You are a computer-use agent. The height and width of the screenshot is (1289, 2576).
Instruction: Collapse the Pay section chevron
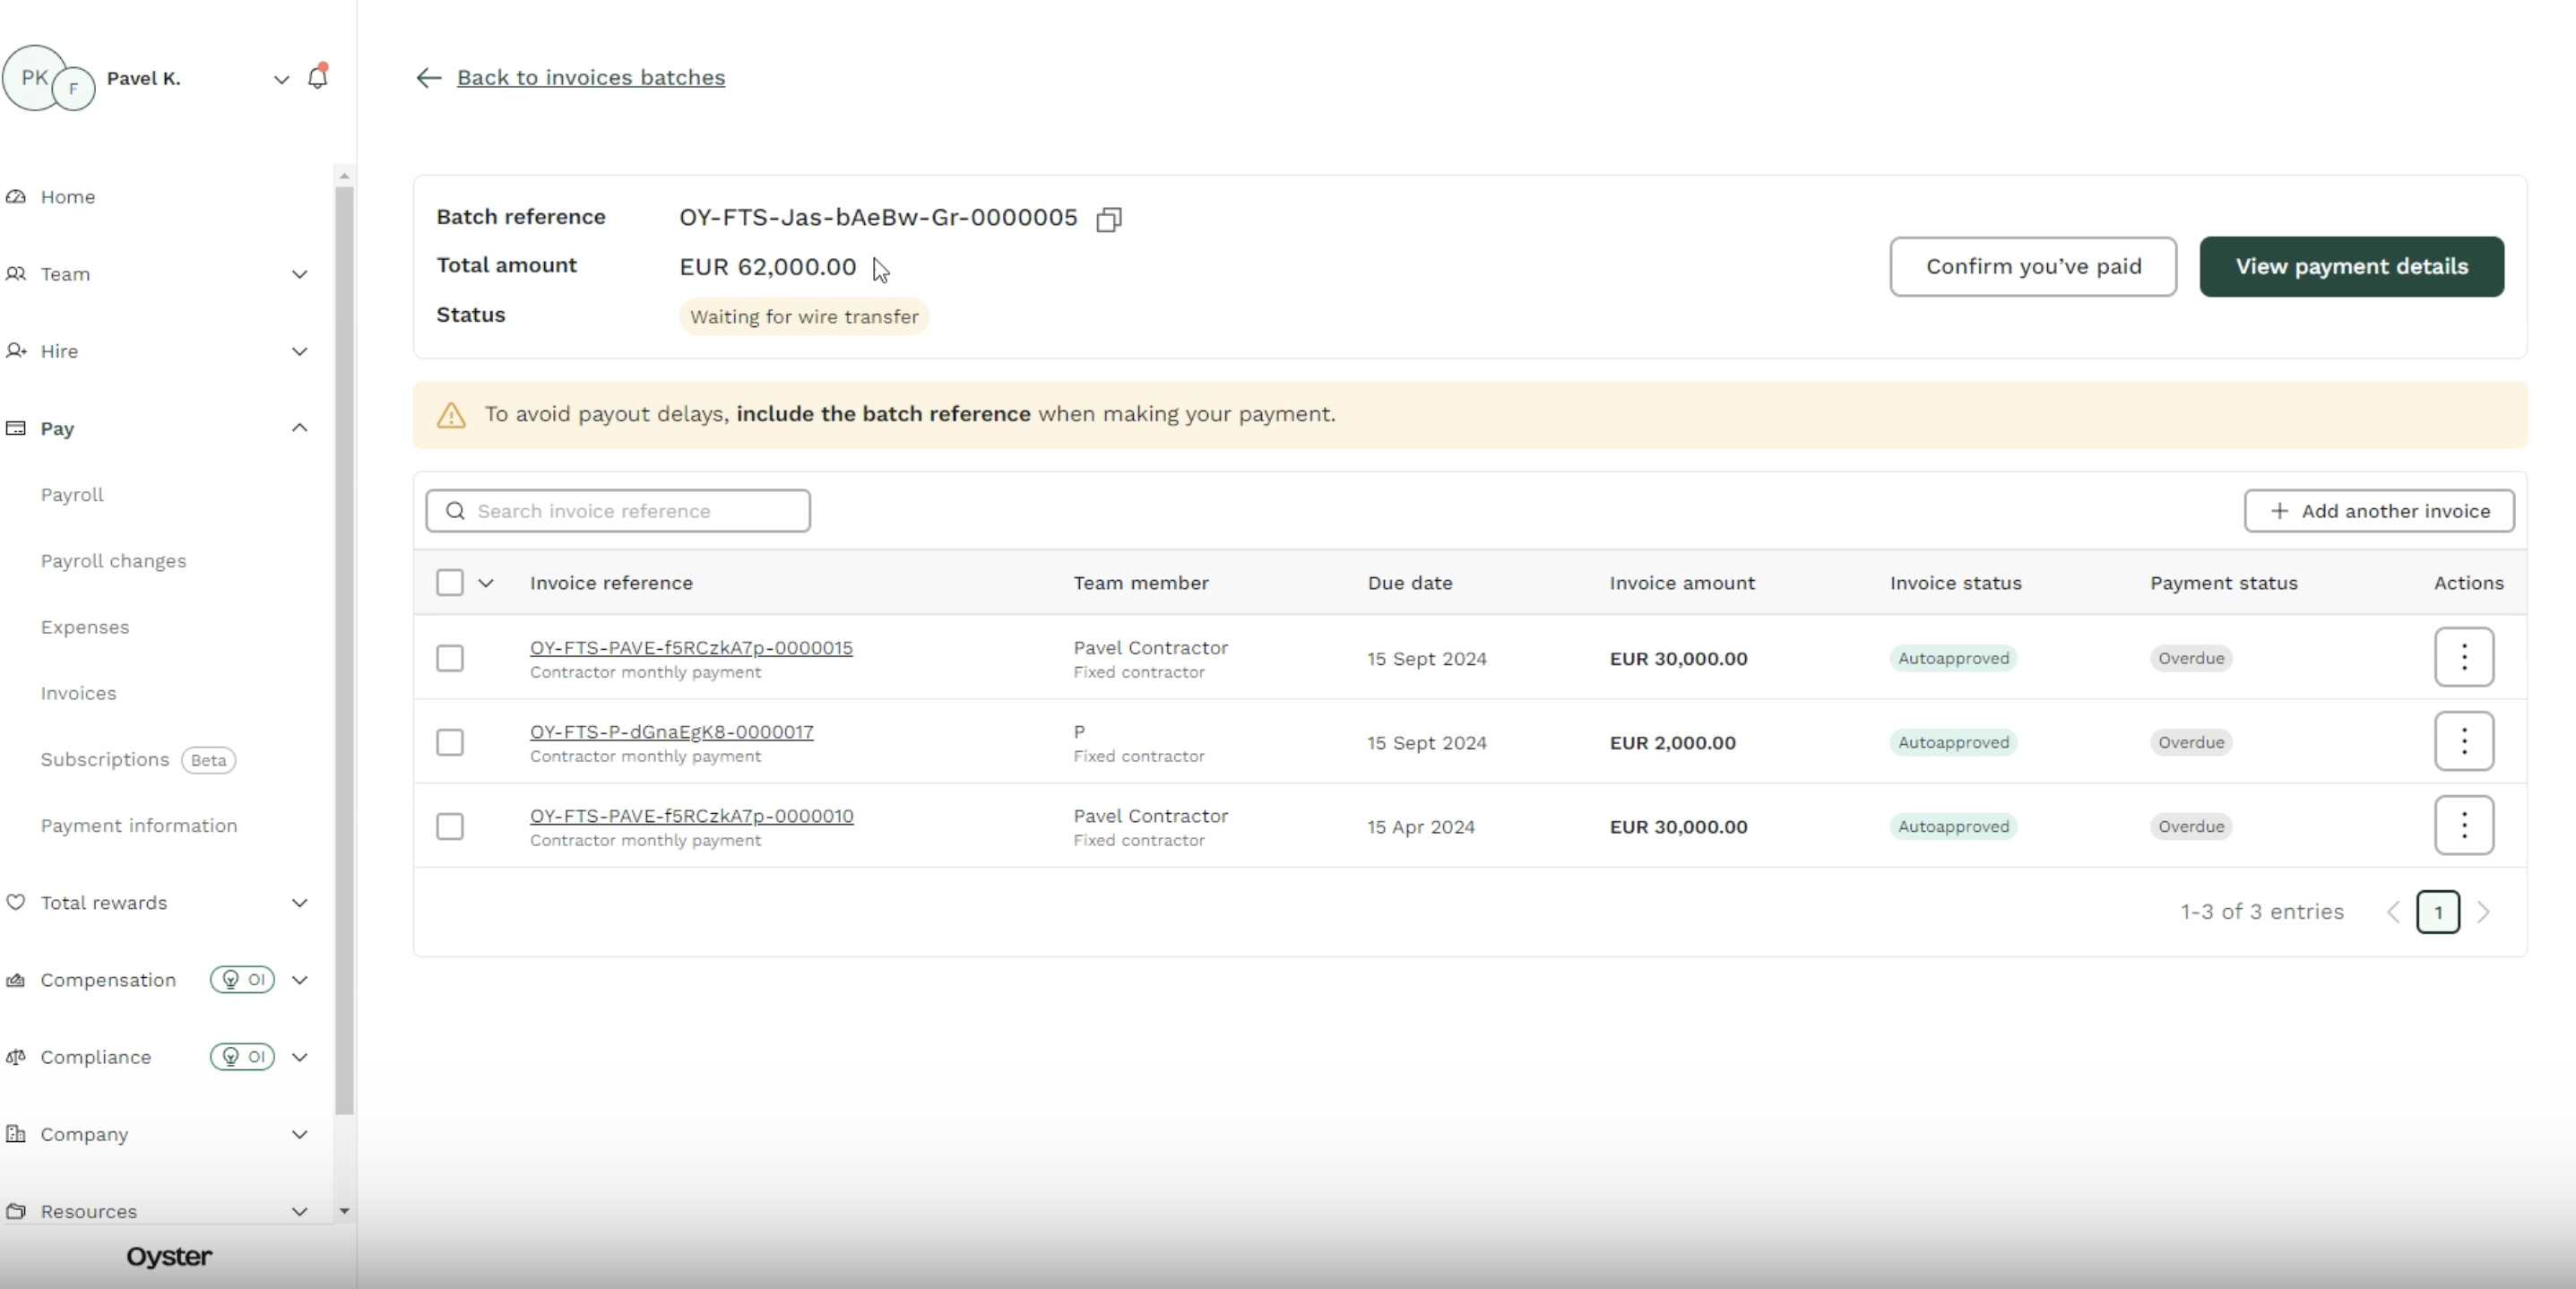299,428
